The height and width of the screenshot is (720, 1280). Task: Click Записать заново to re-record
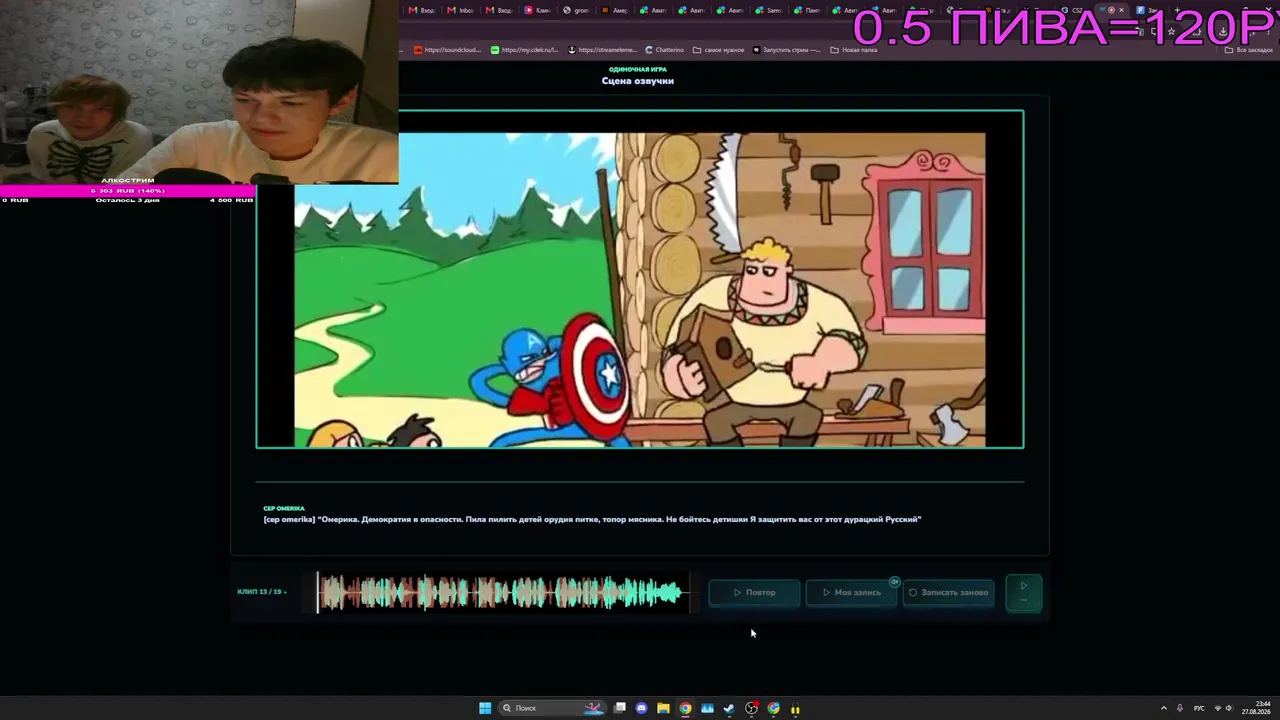pyautogui.click(x=948, y=592)
